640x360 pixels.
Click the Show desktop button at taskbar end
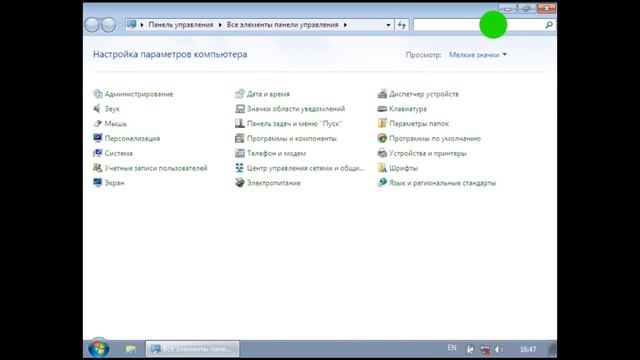553,349
